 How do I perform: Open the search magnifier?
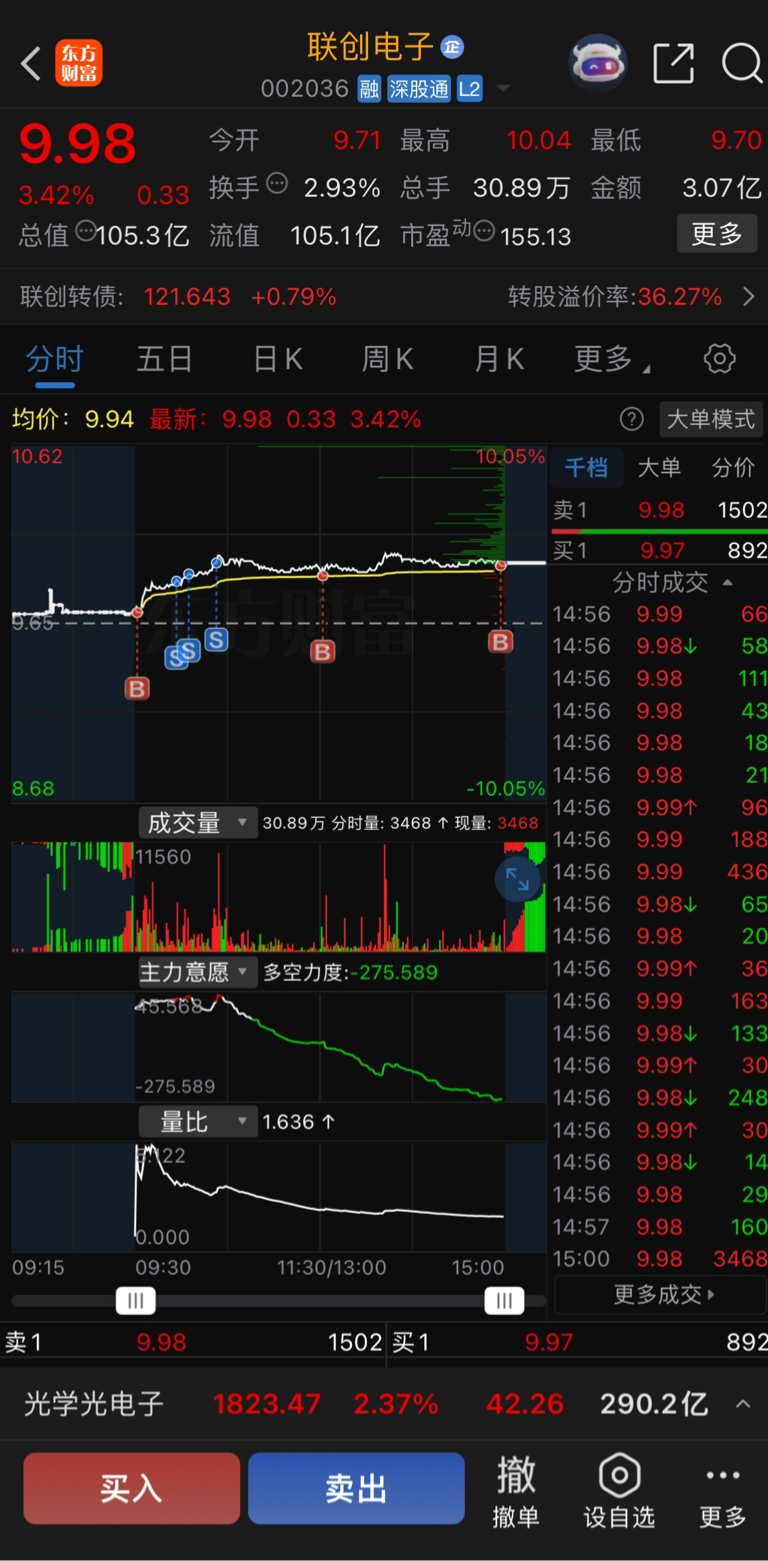coord(741,63)
